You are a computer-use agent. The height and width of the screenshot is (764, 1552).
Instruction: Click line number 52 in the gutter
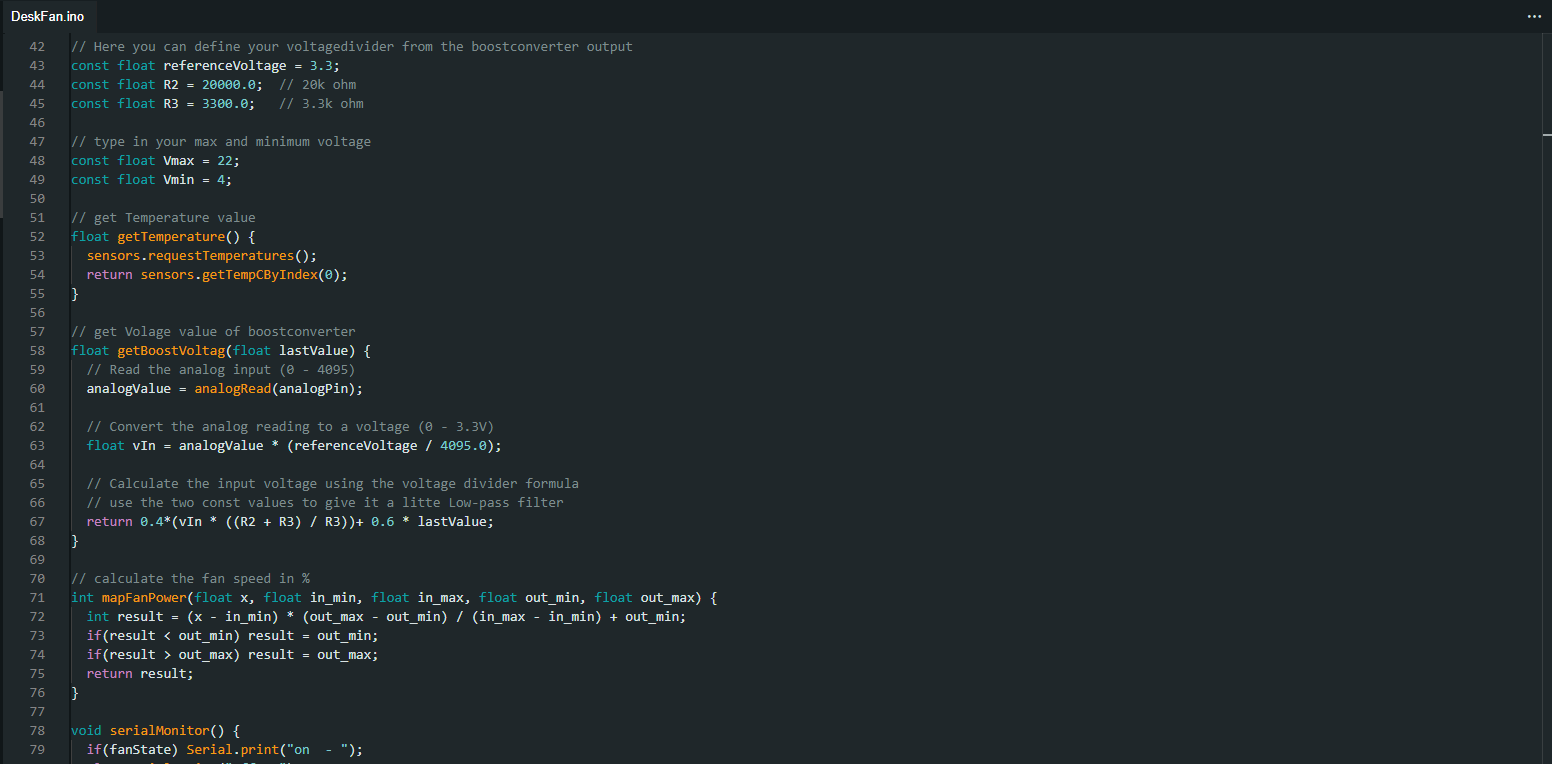(37, 236)
